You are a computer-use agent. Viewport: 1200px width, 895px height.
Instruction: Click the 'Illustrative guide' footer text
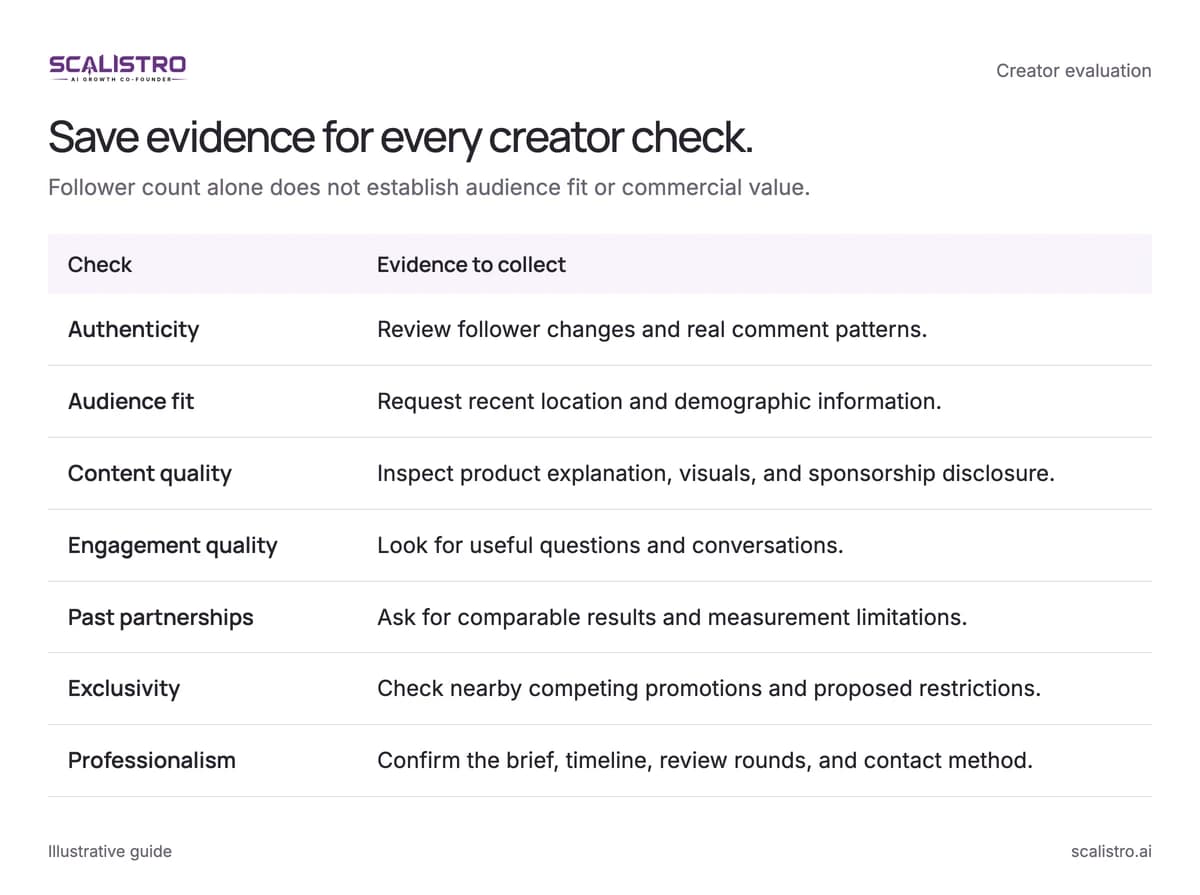tap(110, 851)
